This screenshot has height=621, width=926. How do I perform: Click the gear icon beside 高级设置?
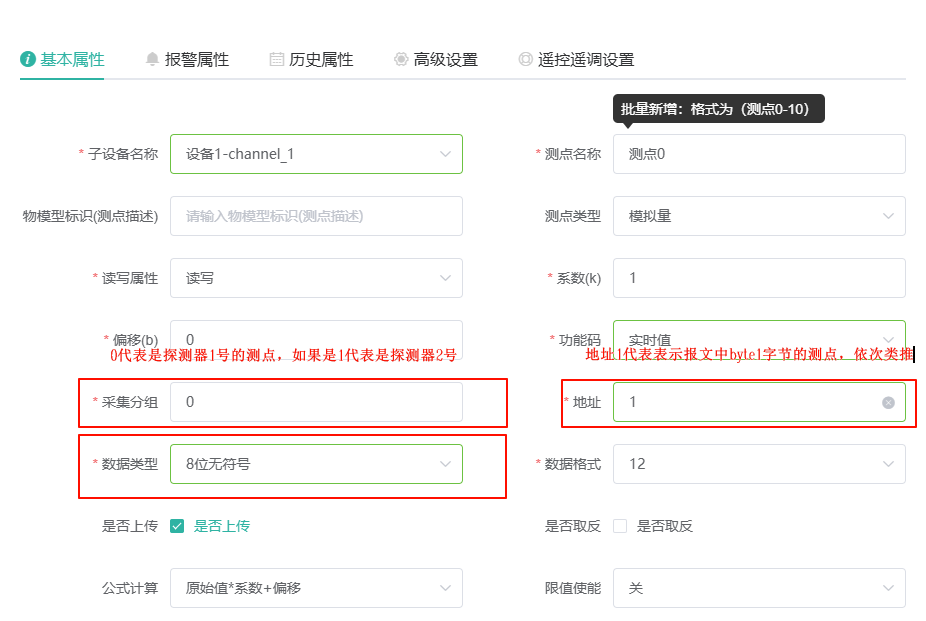[401, 59]
